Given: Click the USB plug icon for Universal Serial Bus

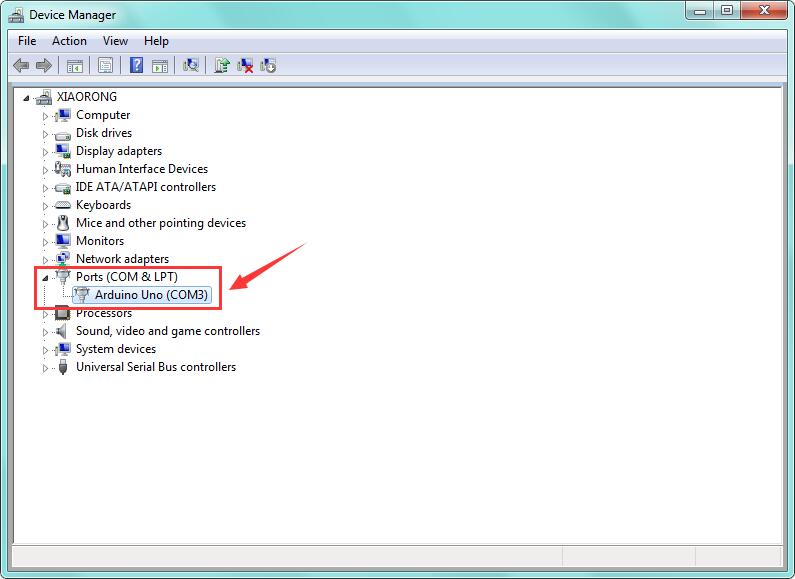Looking at the screenshot, I should click(63, 367).
